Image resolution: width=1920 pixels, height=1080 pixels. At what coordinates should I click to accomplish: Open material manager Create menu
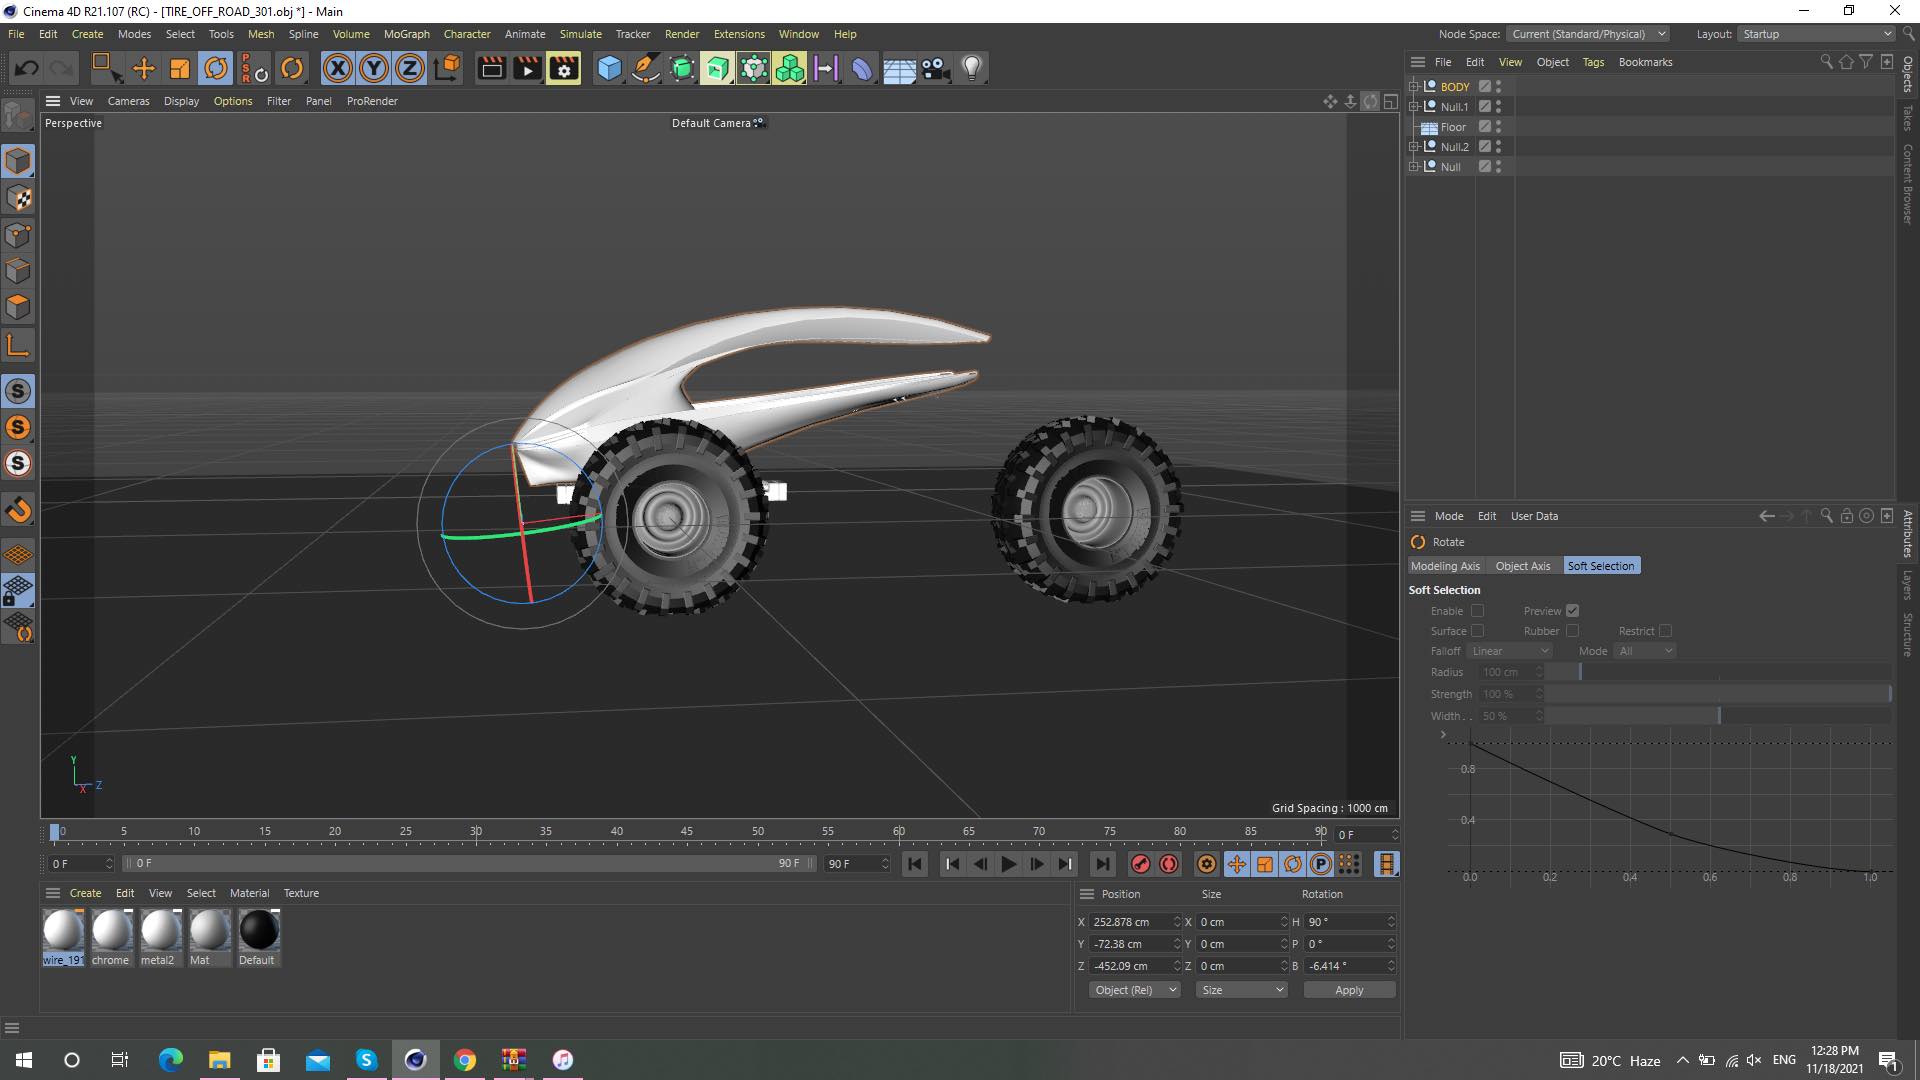tap(85, 893)
